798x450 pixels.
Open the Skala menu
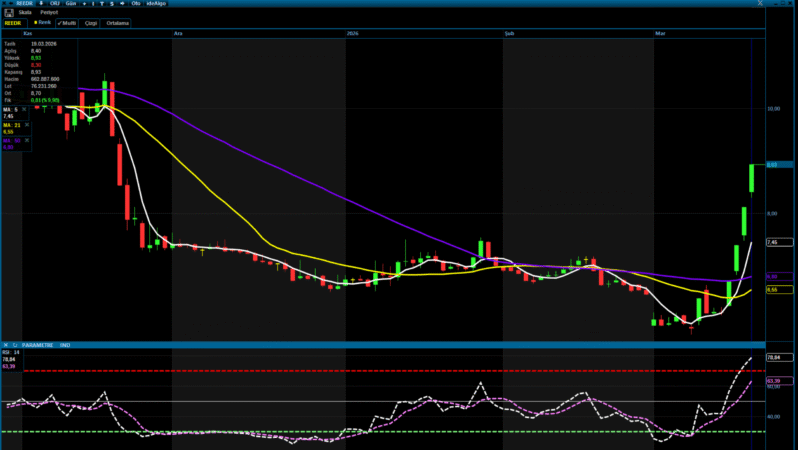point(25,12)
